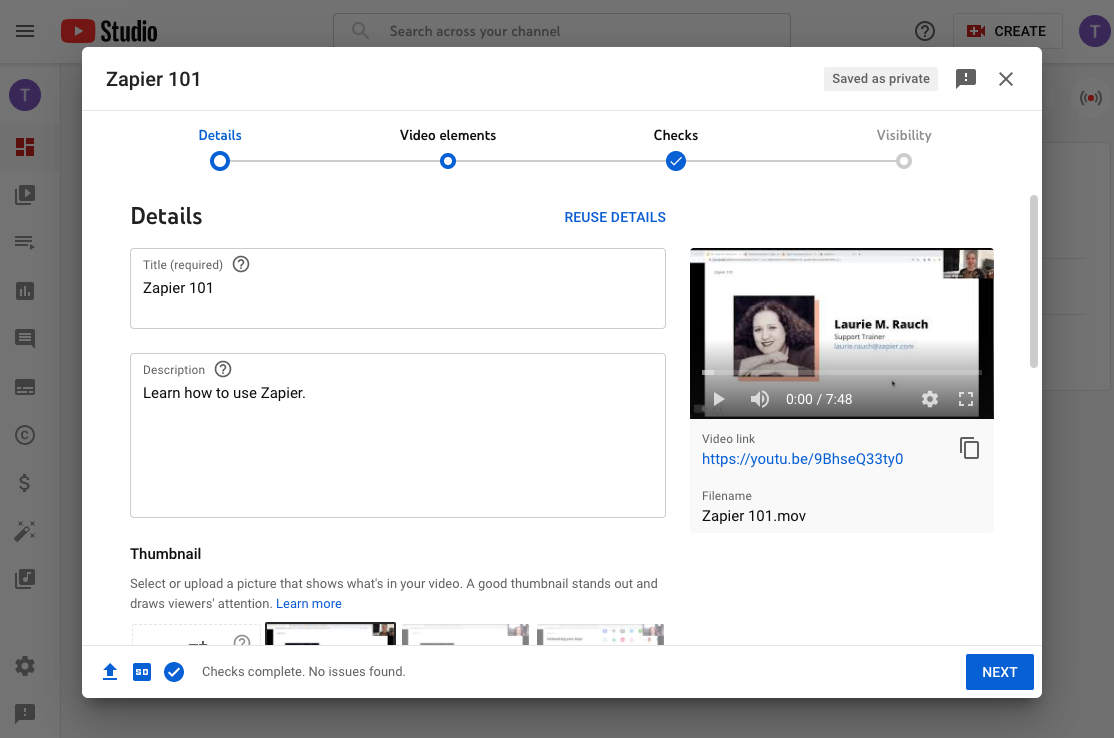Open Analytics bar chart icon in sidebar
1114x738 pixels.
coord(25,291)
